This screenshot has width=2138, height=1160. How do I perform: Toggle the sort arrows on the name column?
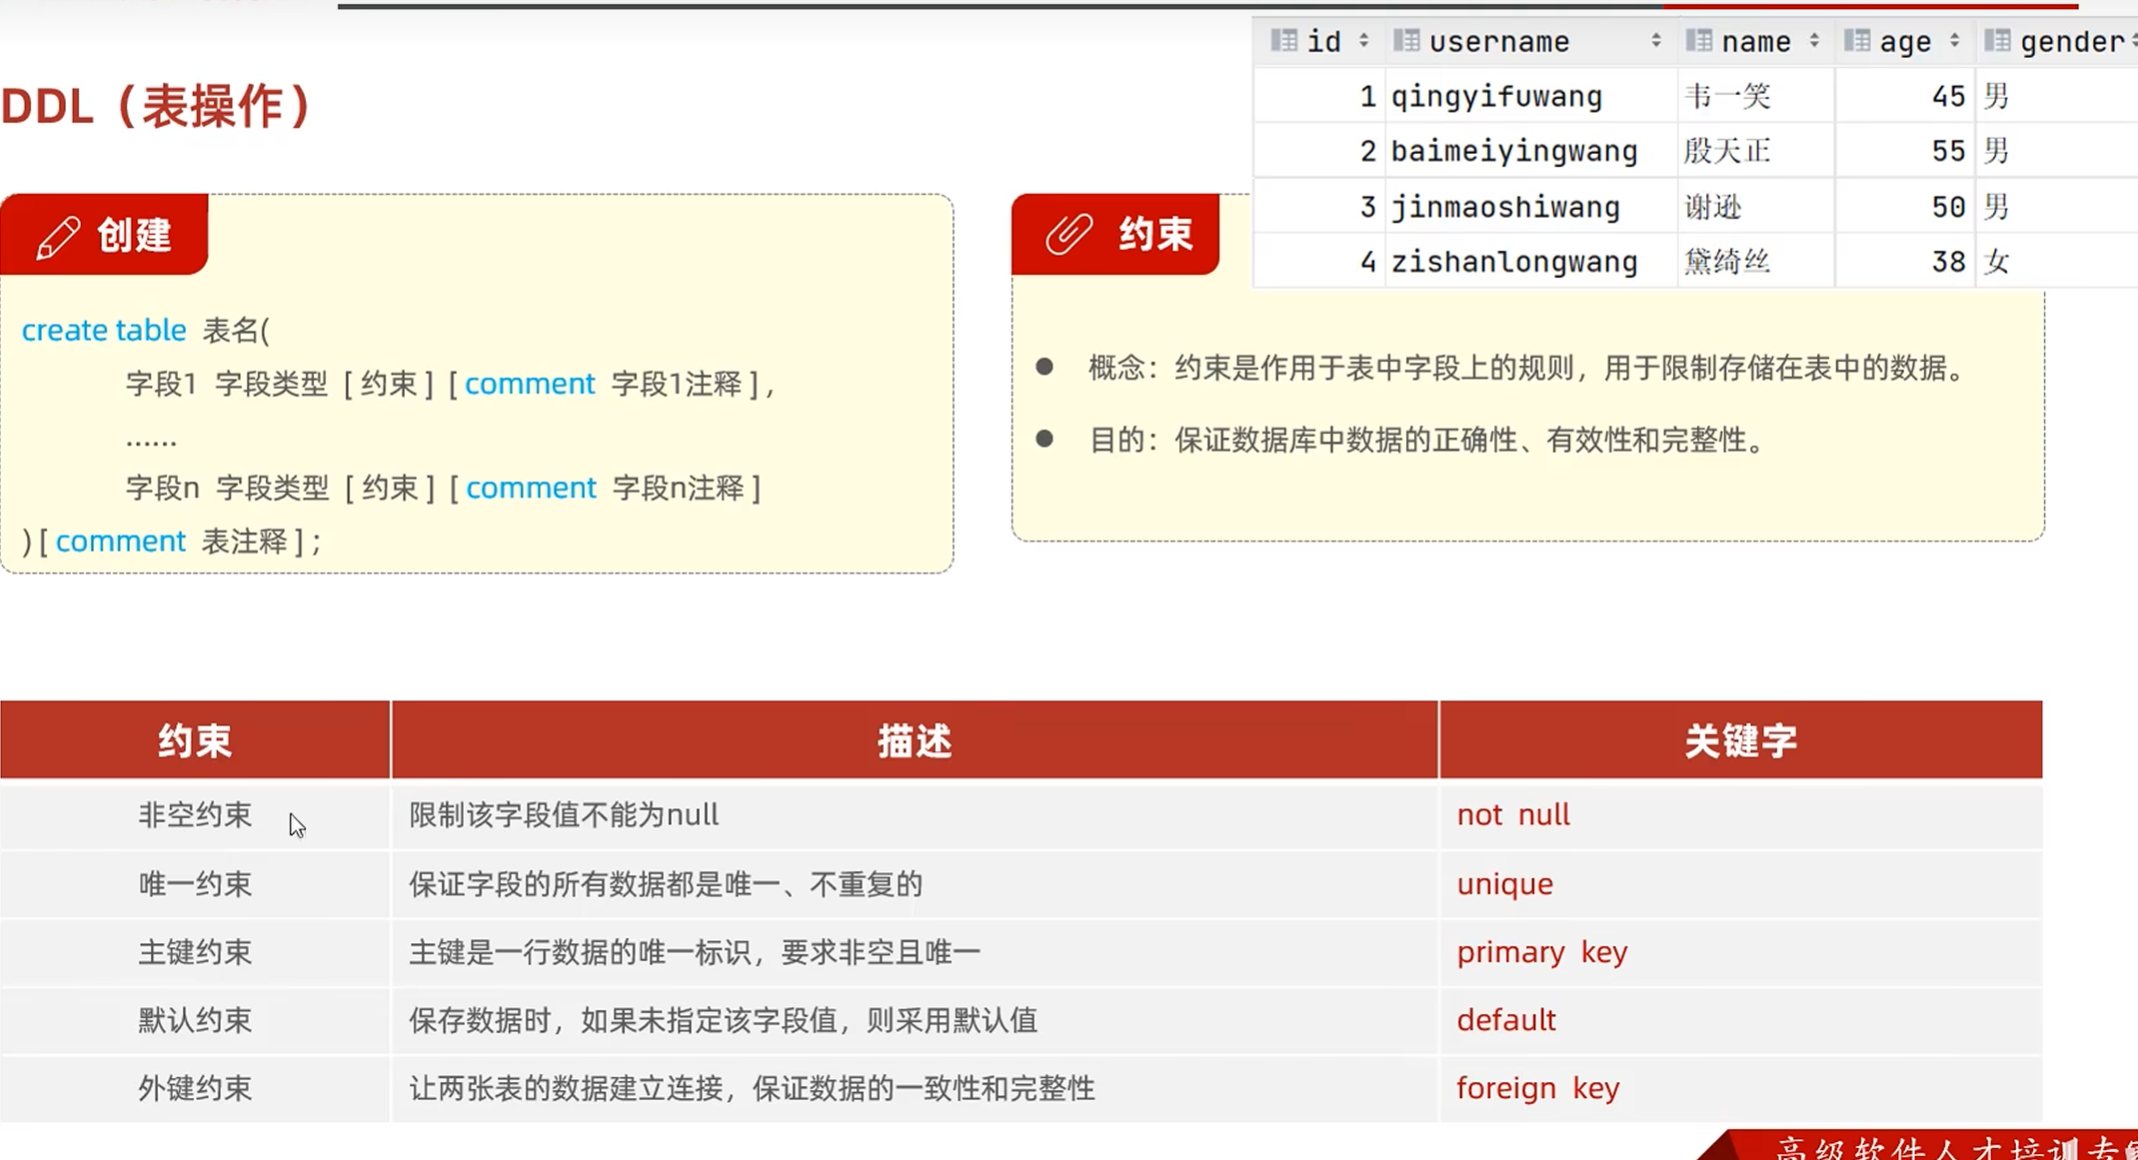(x=1814, y=41)
